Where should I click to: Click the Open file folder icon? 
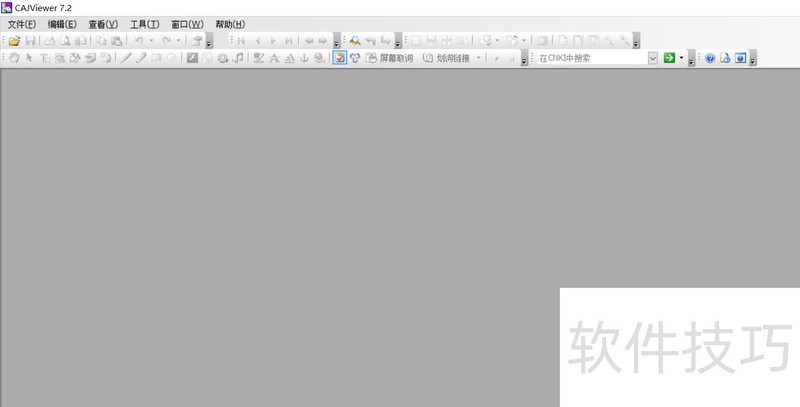[x=14, y=41]
